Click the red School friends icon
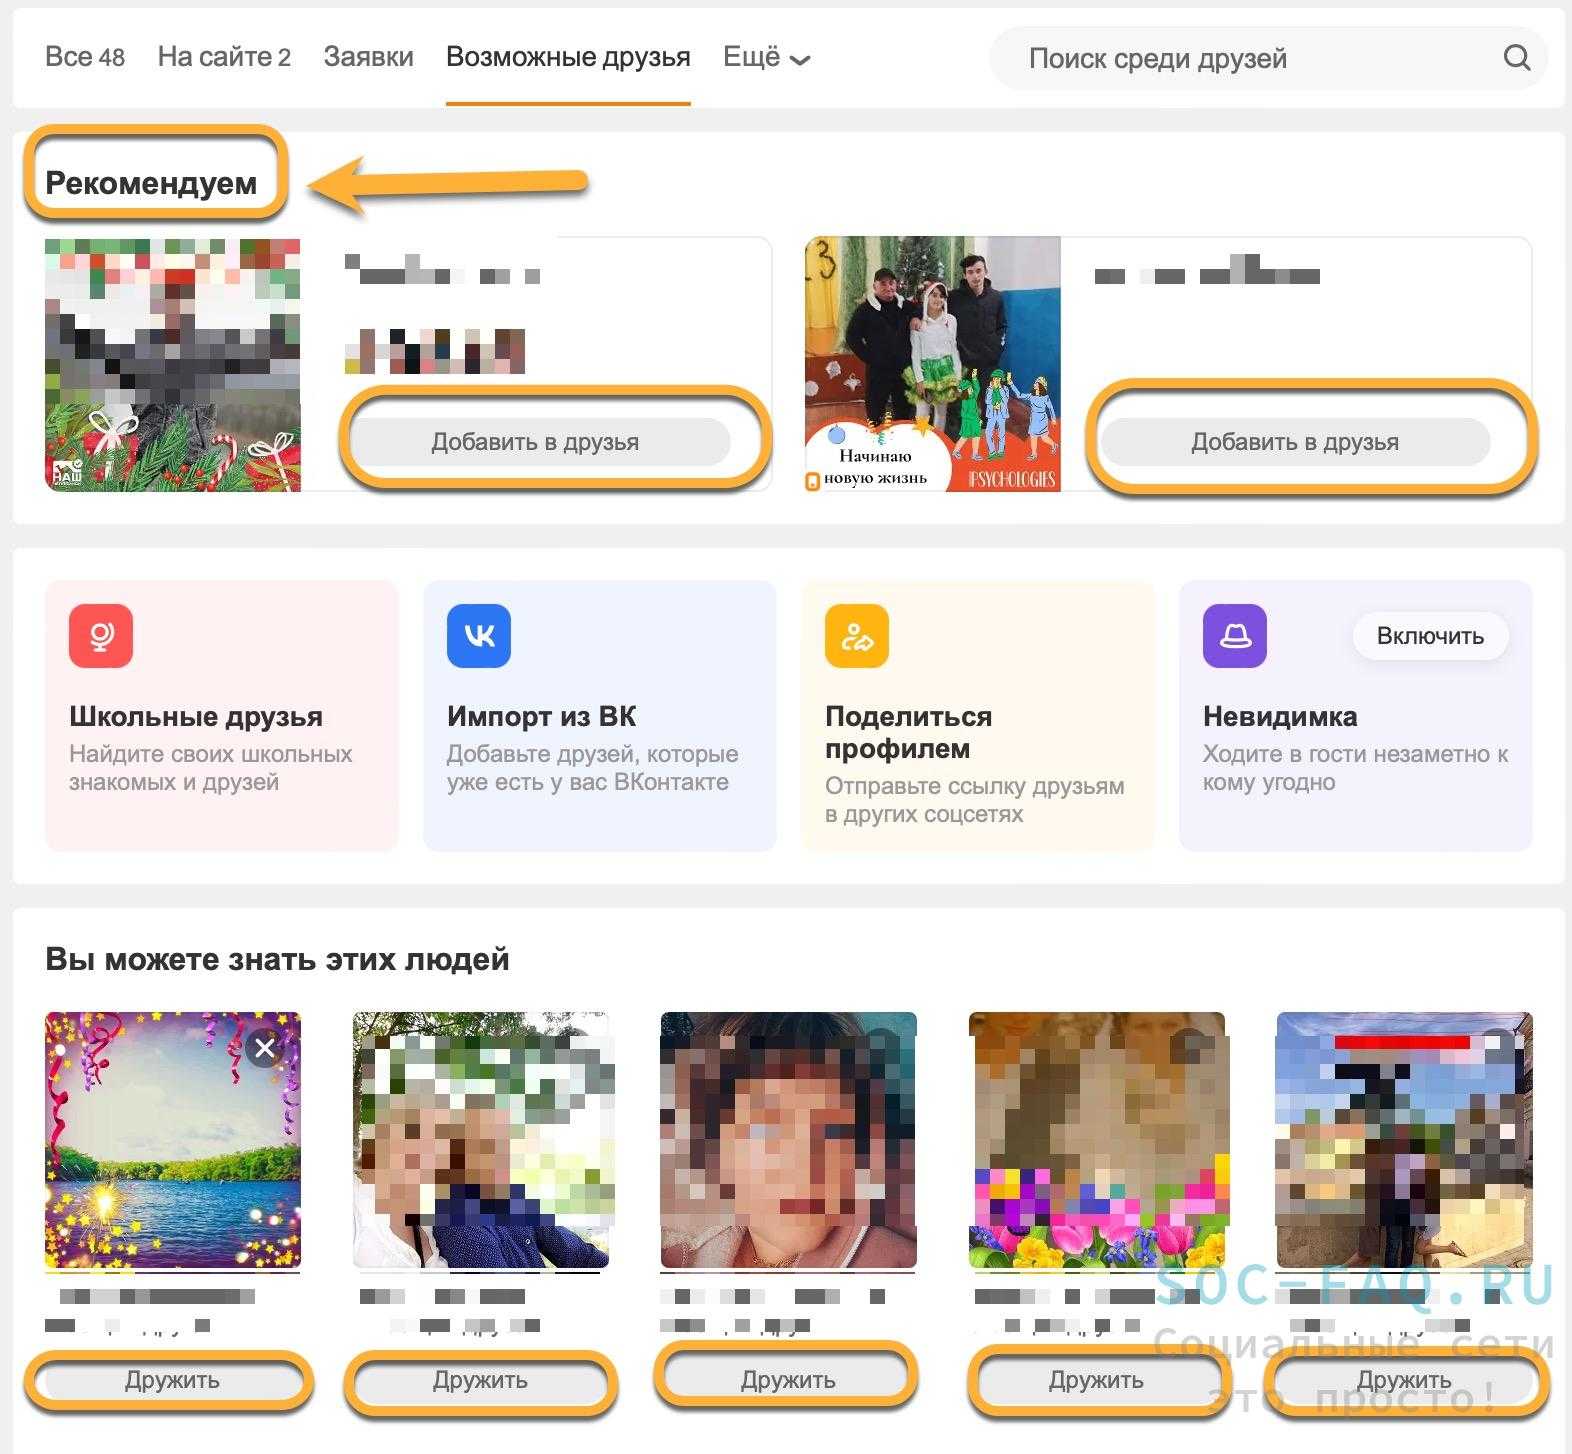Viewport: 1572px width, 1454px height. [101, 636]
